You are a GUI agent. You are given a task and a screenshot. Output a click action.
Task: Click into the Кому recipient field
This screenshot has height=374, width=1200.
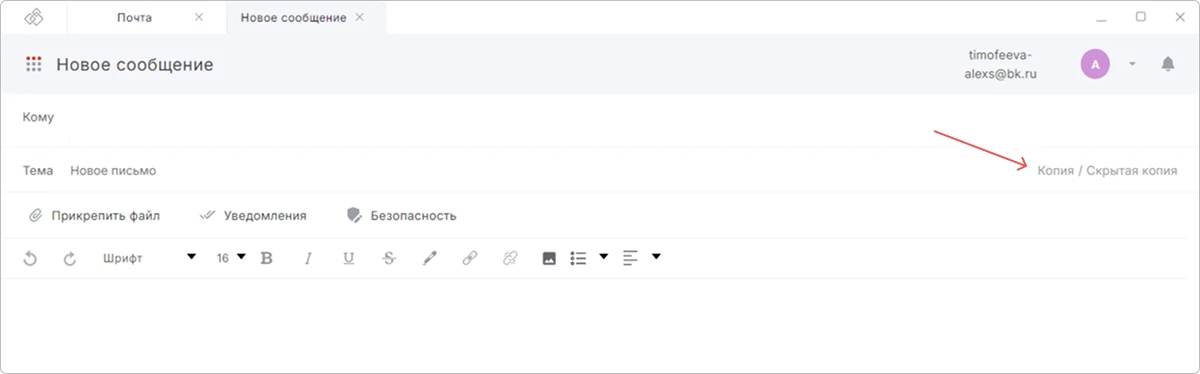click(x=600, y=118)
